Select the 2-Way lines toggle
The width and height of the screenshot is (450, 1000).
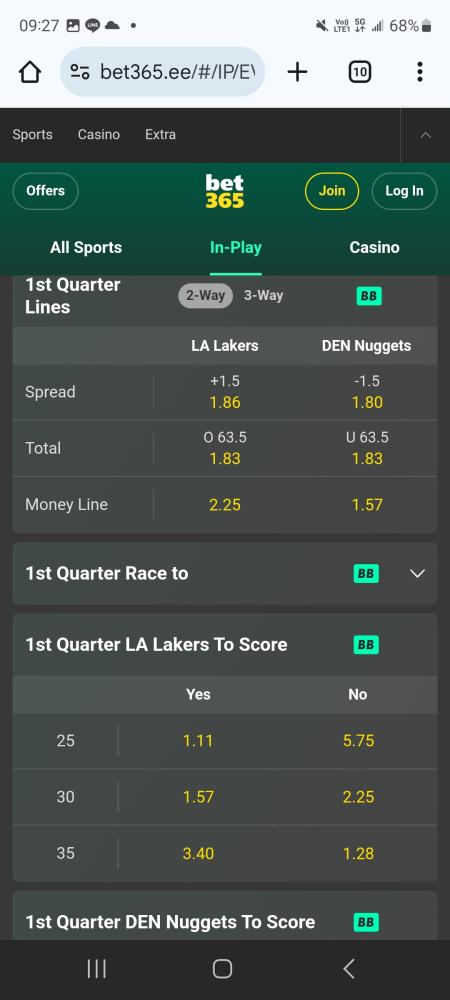(205, 296)
